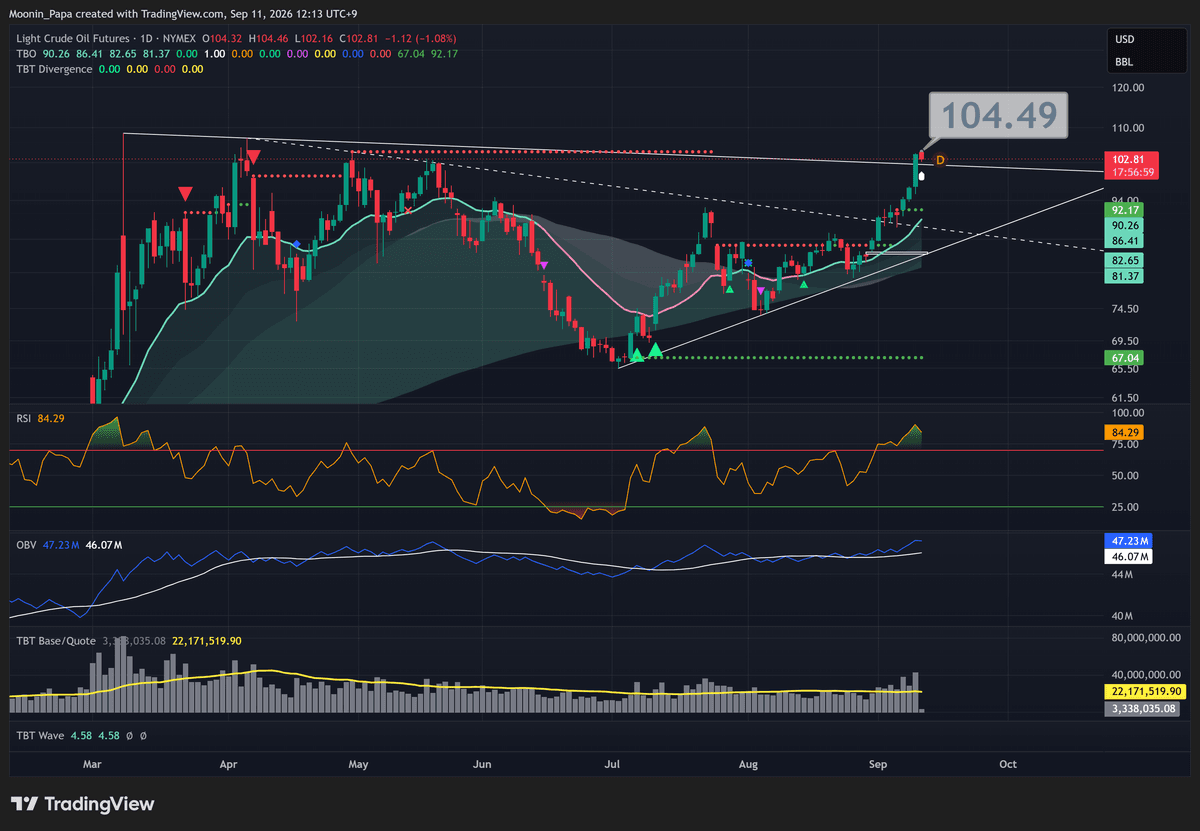Image resolution: width=1200 pixels, height=831 pixels.
Task: Click the small green up-triangle in mid-August
Action: (804, 285)
